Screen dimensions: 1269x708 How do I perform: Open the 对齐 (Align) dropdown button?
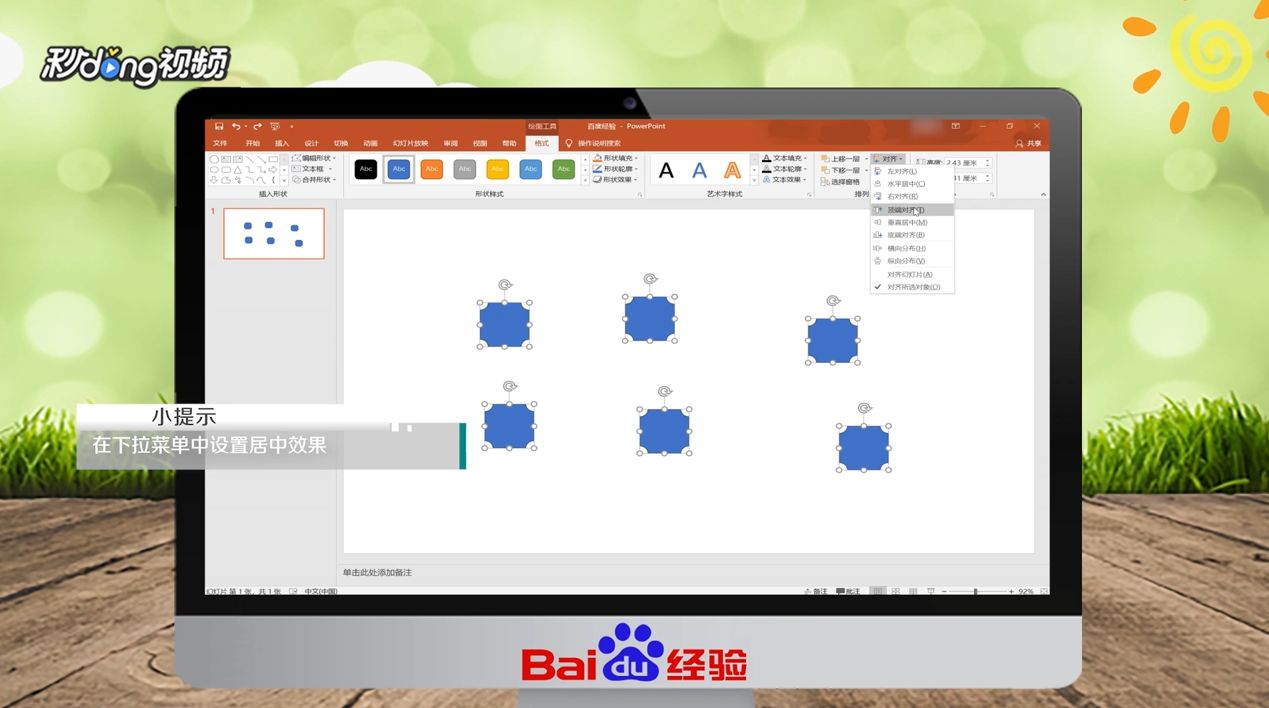(889, 159)
